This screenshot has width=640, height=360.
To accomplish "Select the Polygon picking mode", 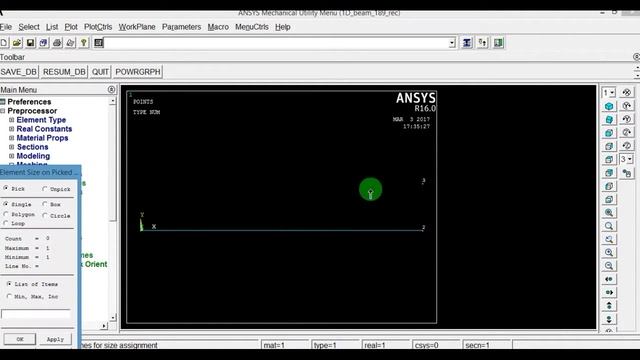I will (x=6, y=214).
